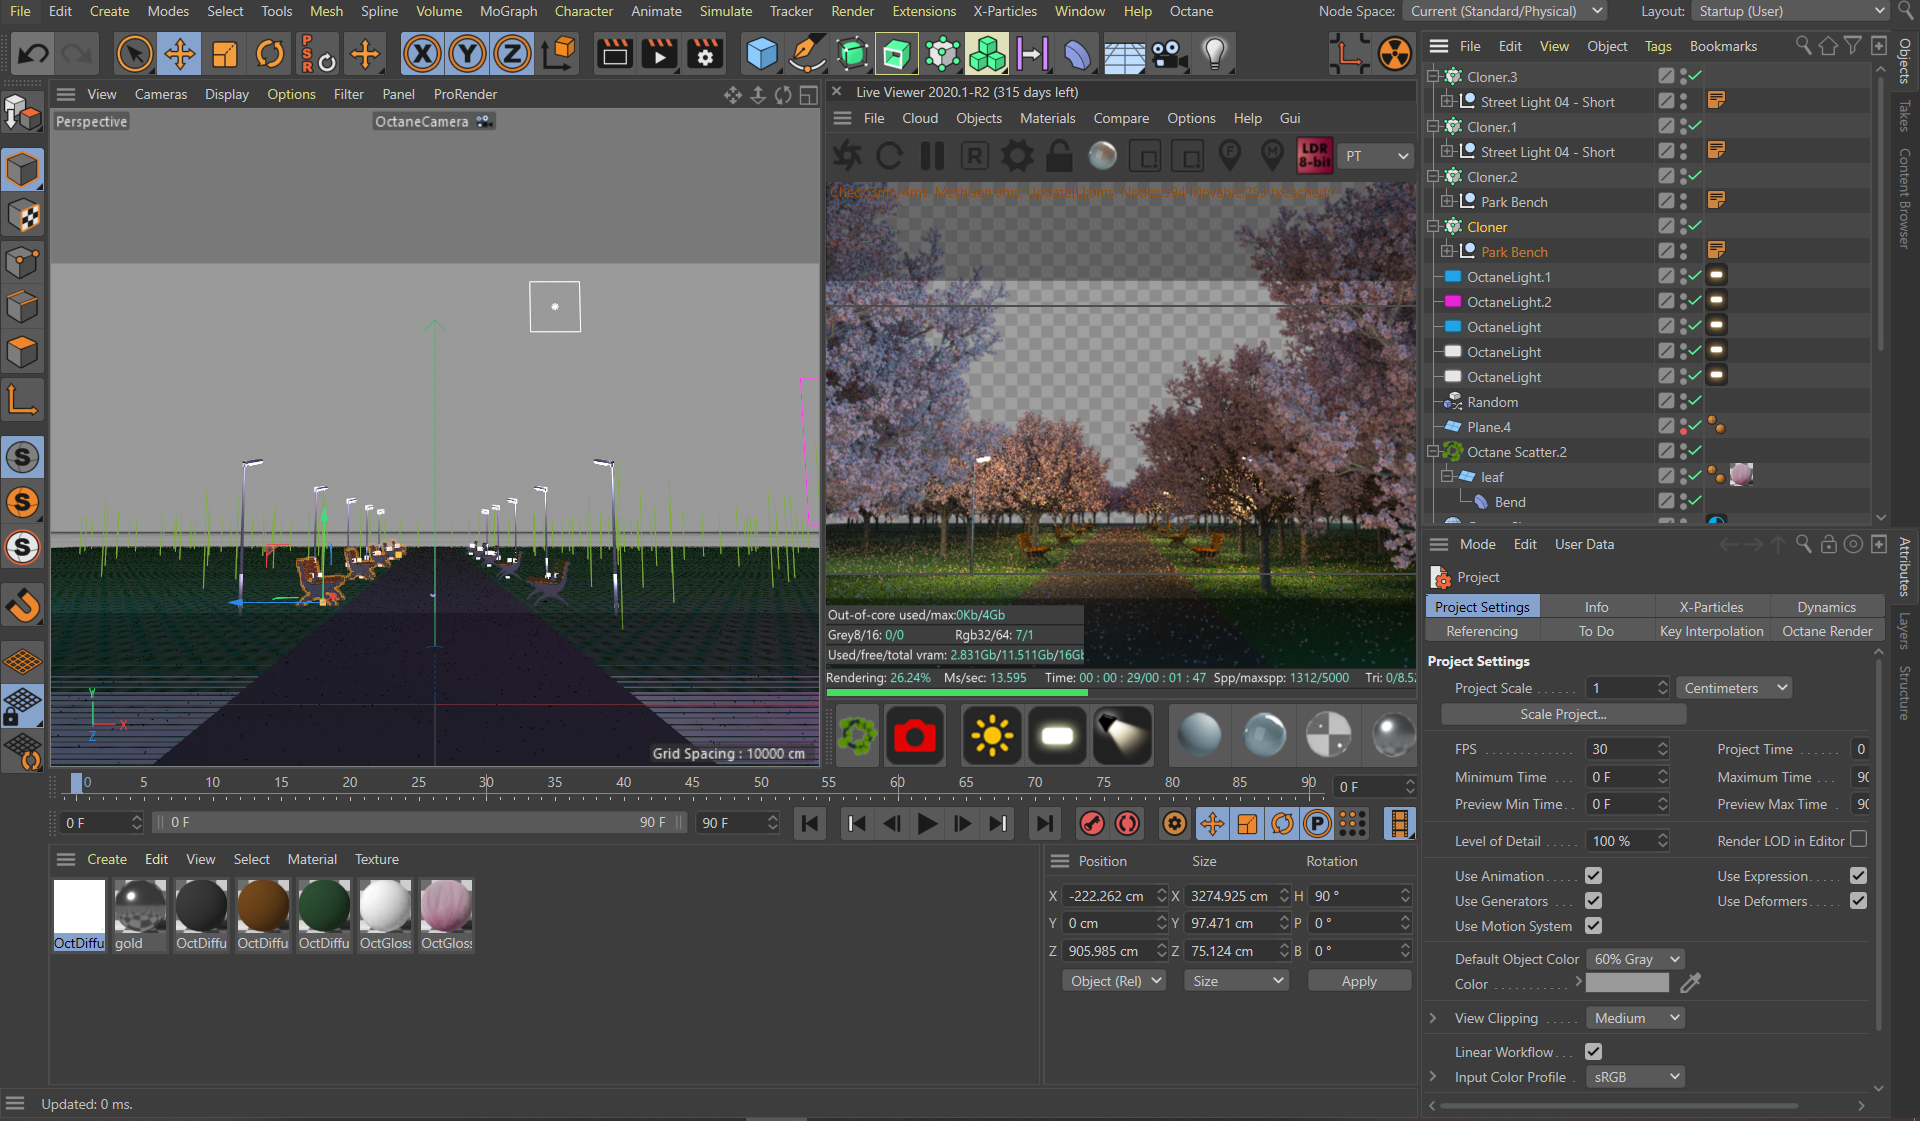Open the MoGraph menu
This screenshot has height=1121, width=1920.
(508, 11)
